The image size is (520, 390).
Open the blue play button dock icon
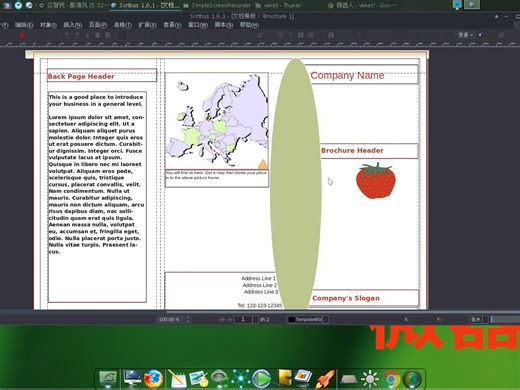[262, 379]
